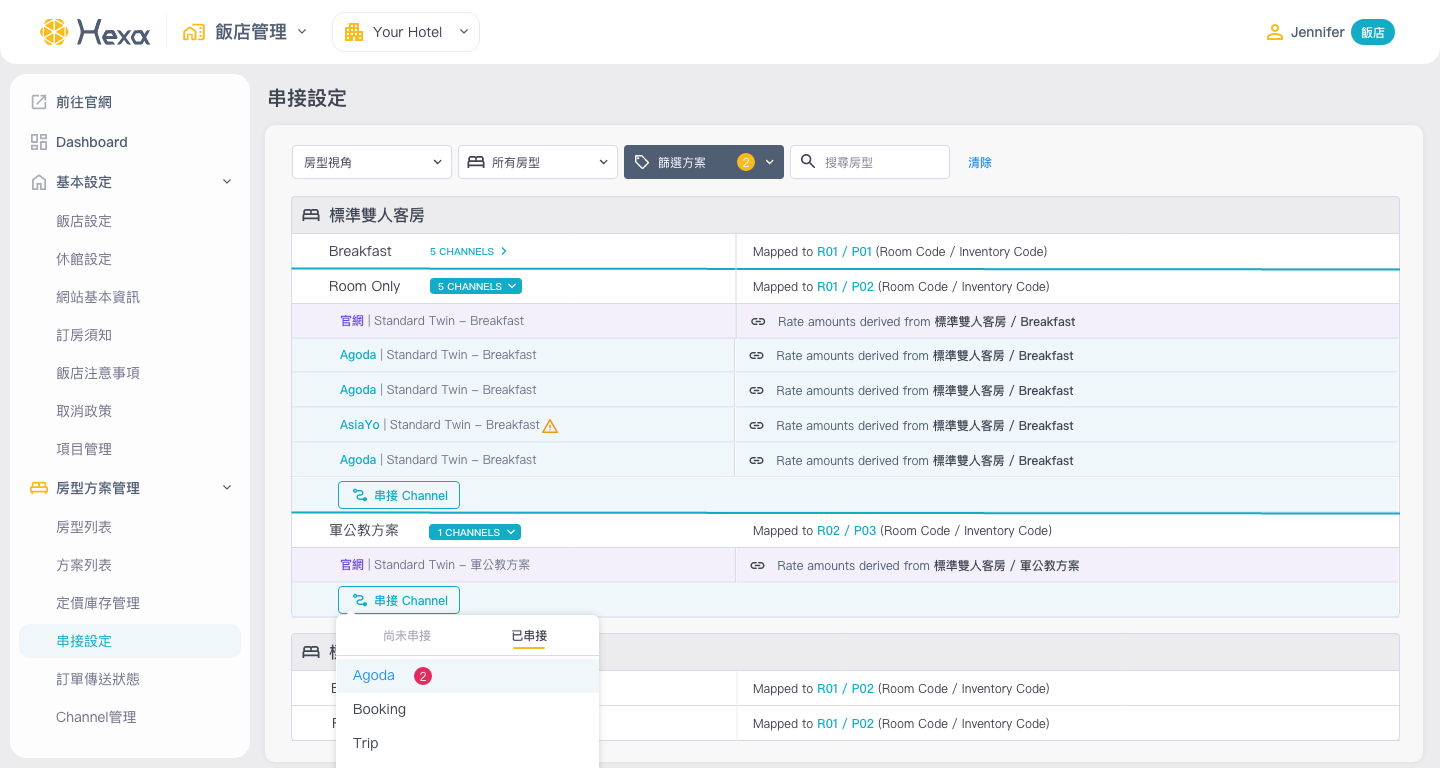1440x768 pixels.
Task: Click the Dashboard grid icon
Action: [39, 142]
